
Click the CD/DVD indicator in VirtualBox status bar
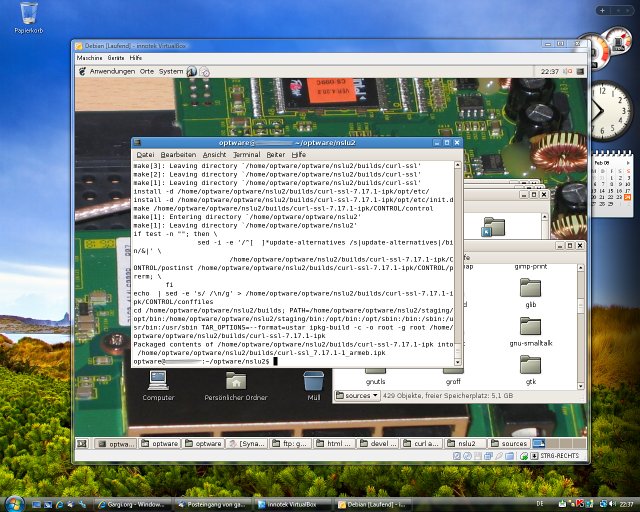tap(467, 456)
